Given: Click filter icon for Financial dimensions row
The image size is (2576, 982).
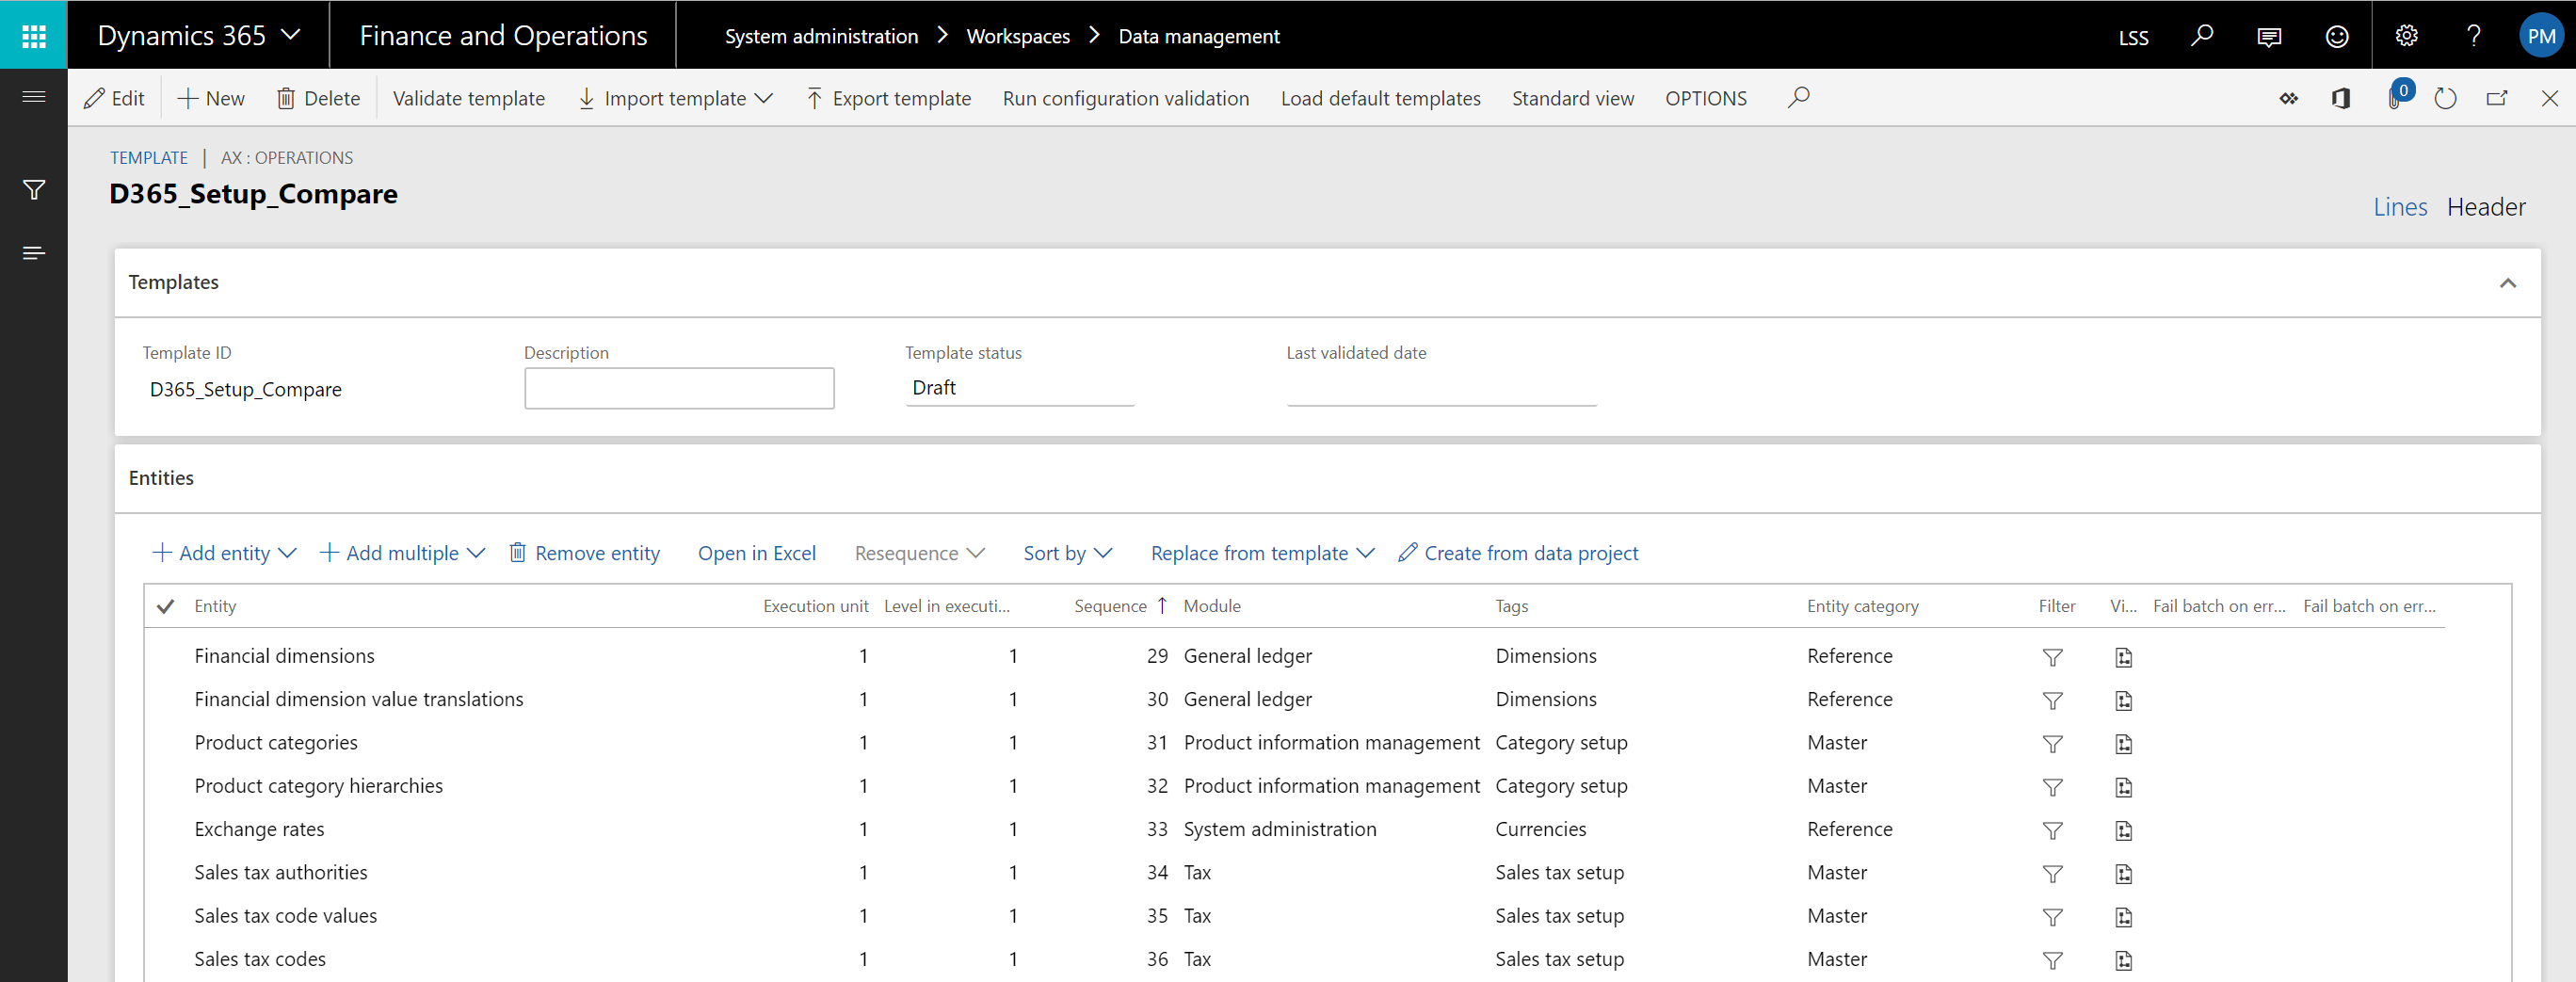Looking at the screenshot, I should point(2052,657).
